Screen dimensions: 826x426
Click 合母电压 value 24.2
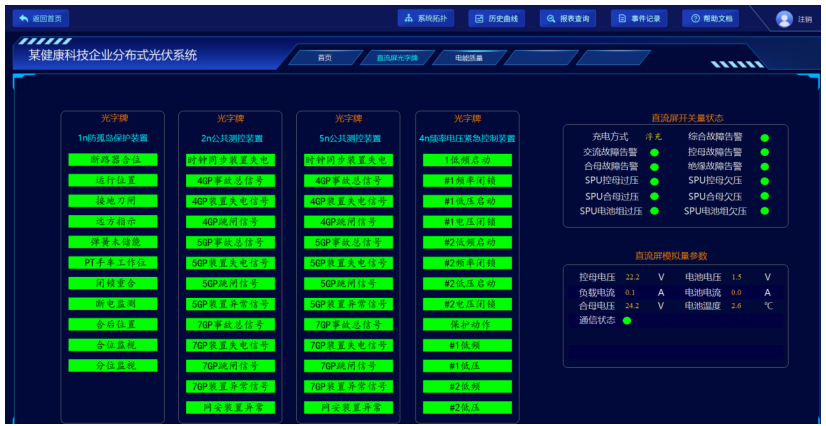pyautogui.click(x=632, y=305)
